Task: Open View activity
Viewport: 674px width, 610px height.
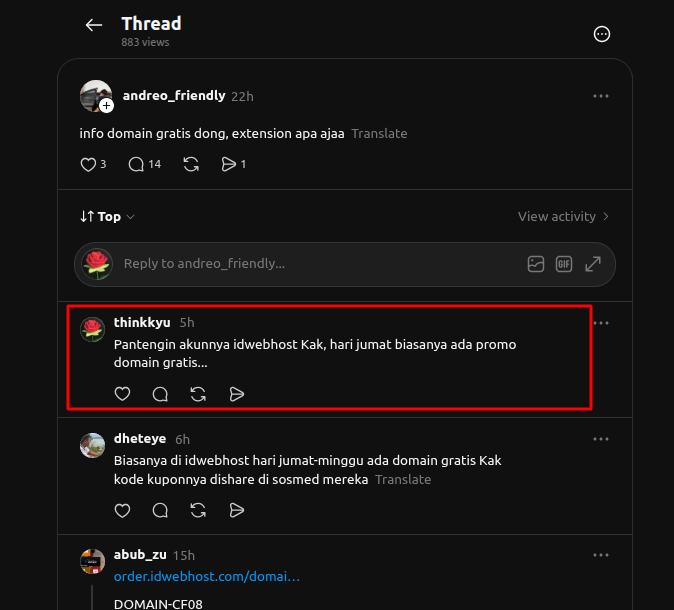Action: coord(563,216)
